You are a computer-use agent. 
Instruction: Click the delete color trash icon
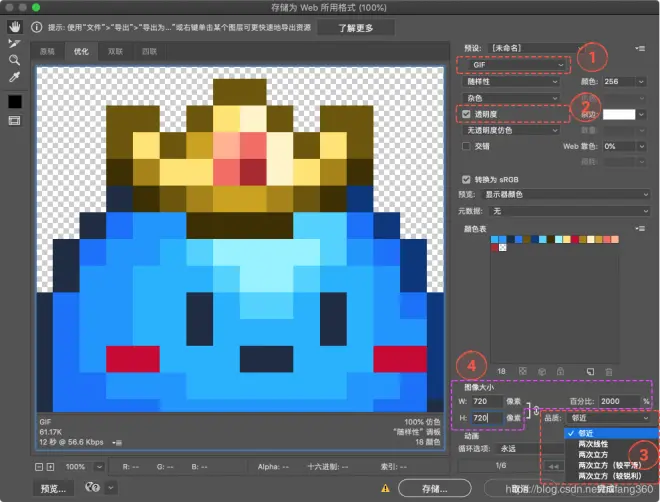[609, 372]
